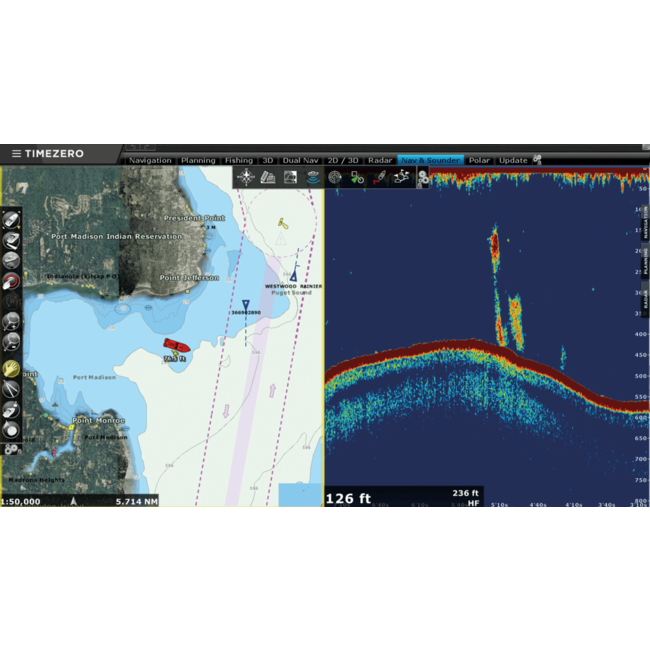Open the marks and routes flags icon
The height and width of the screenshot is (650, 650).
(x=401, y=177)
